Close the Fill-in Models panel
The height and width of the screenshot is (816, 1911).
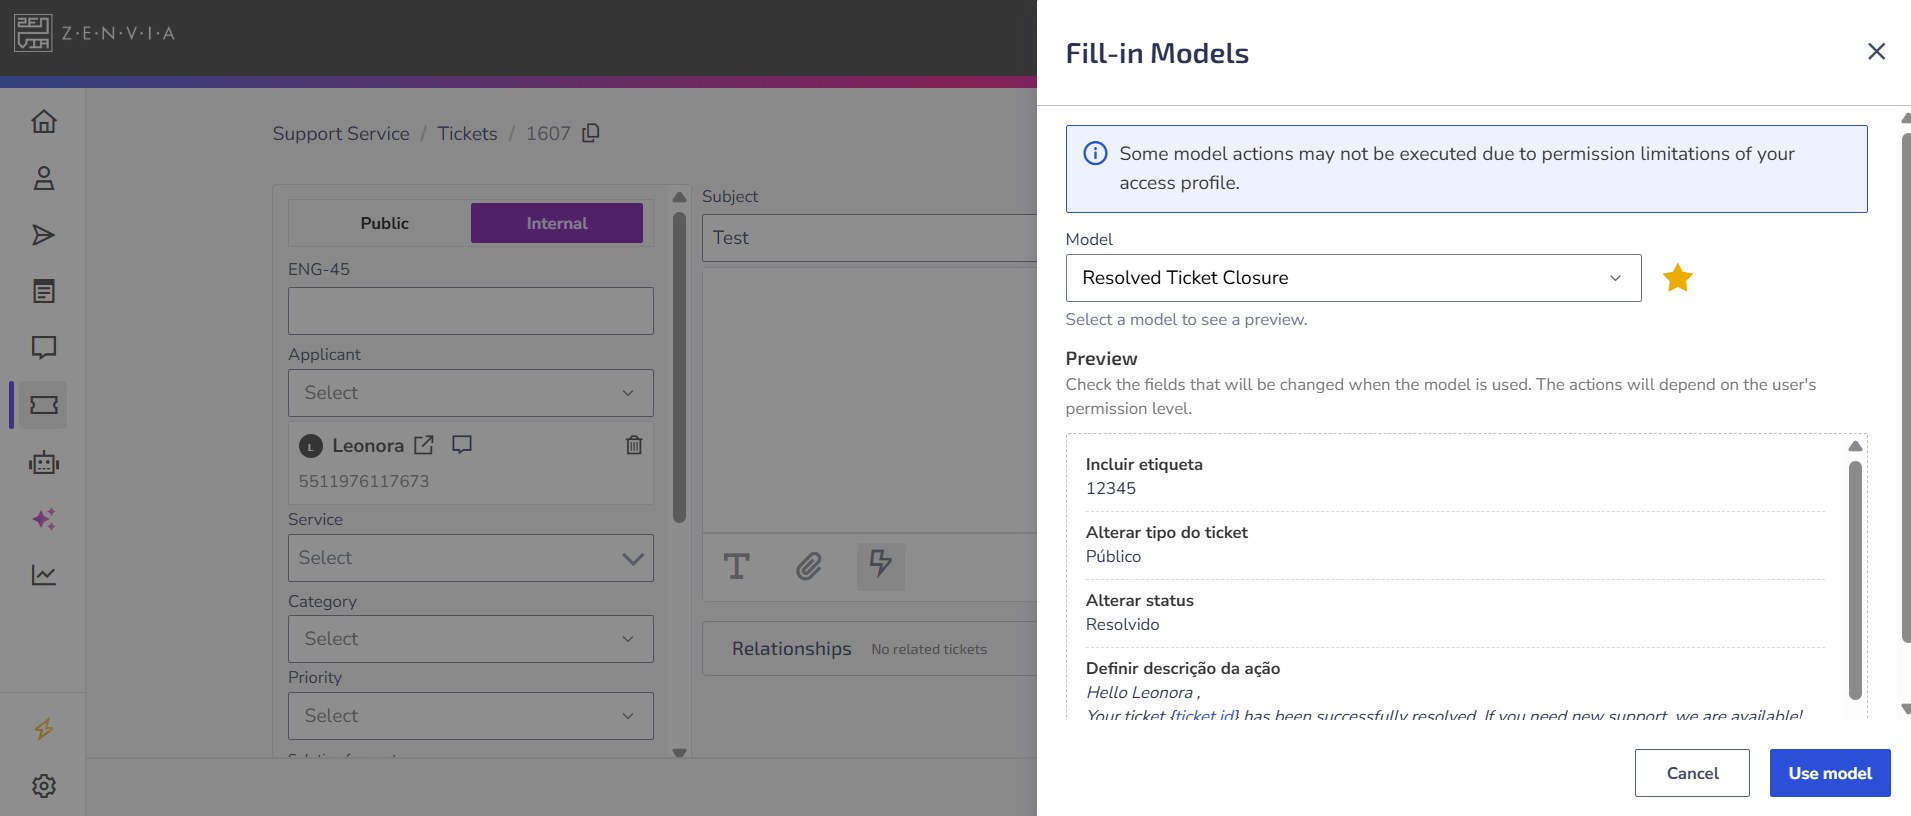point(1876,52)
